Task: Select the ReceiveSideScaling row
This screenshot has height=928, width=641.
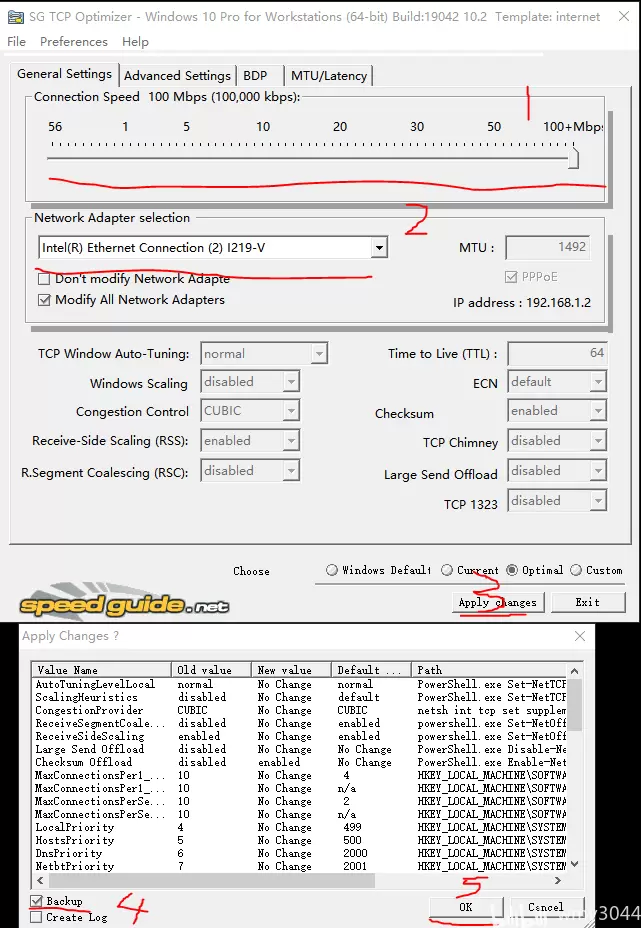Action: tap(299, 736)
